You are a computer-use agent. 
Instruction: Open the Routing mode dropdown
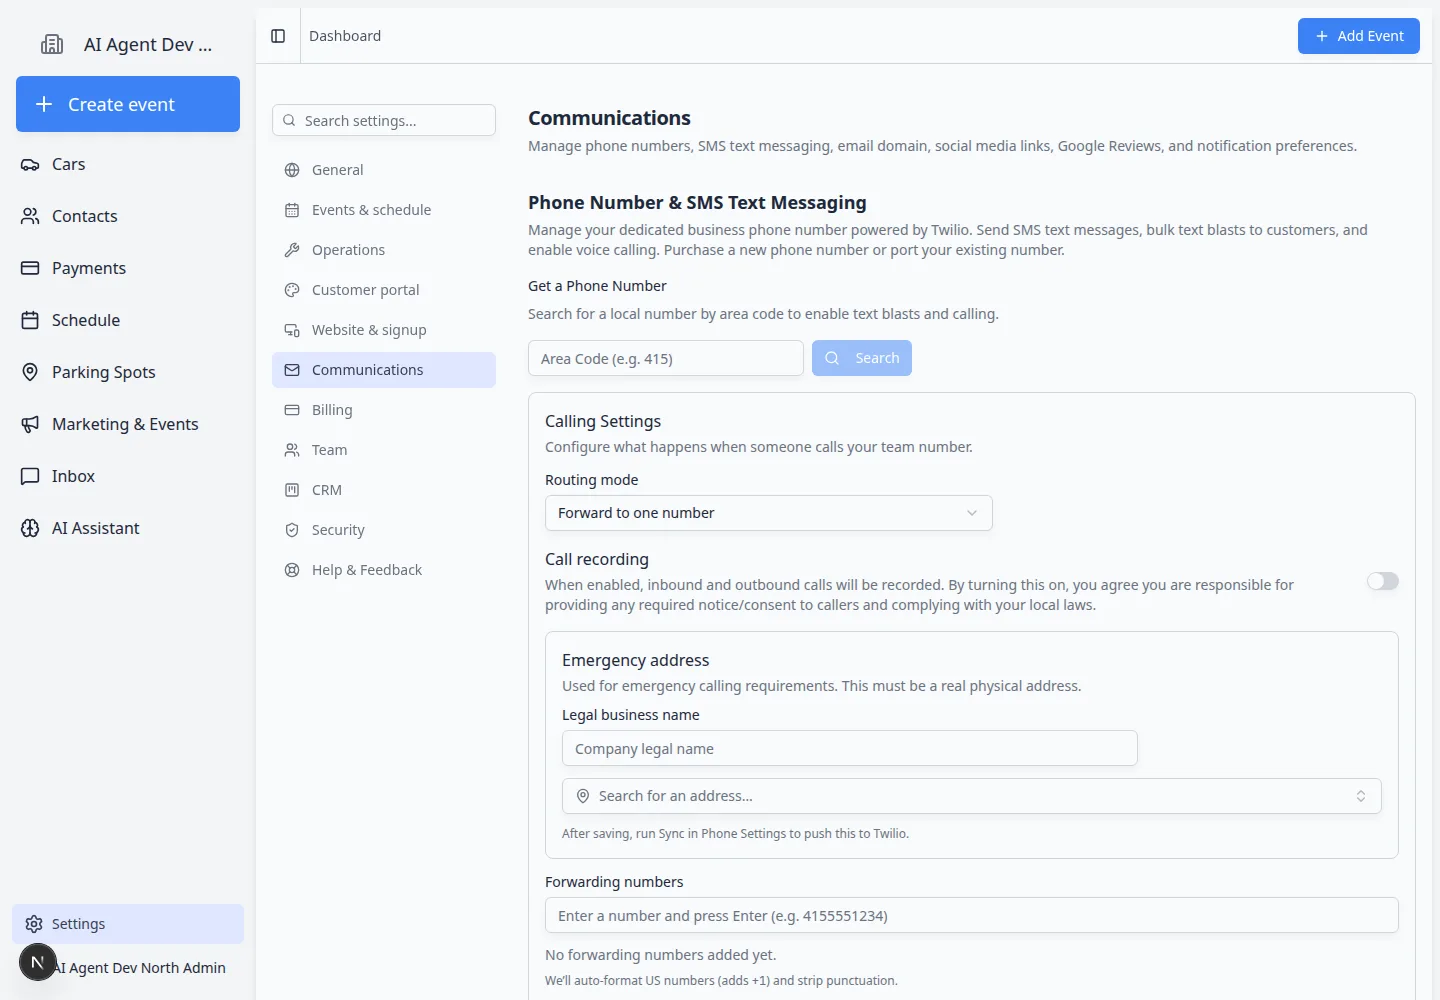tap(768, 513)
